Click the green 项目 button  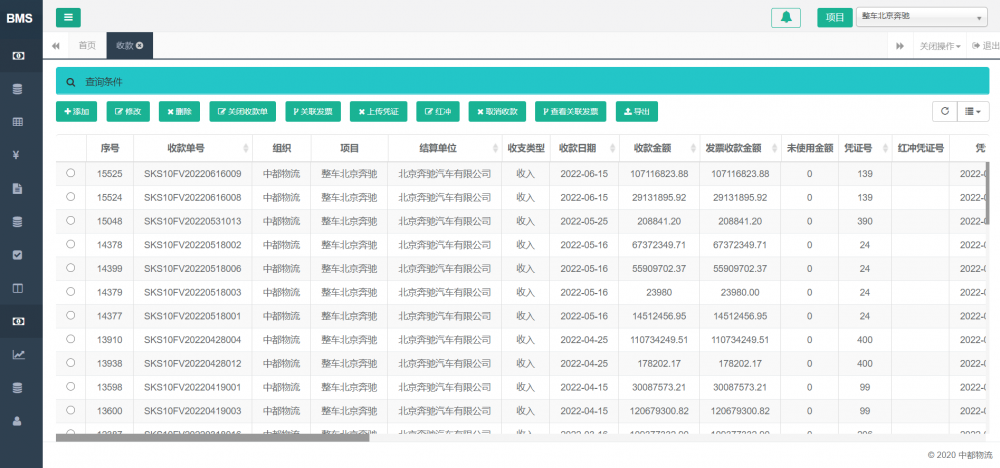pos(835,17)
